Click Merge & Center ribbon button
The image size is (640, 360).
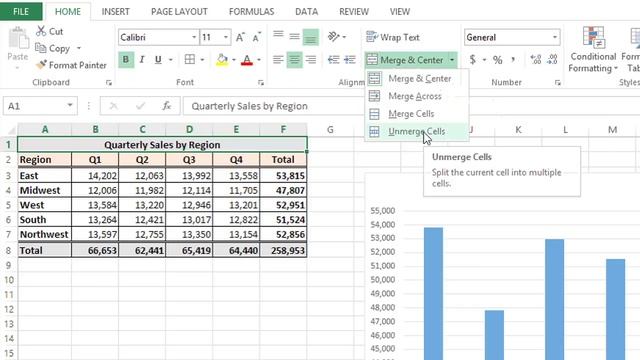405,60
